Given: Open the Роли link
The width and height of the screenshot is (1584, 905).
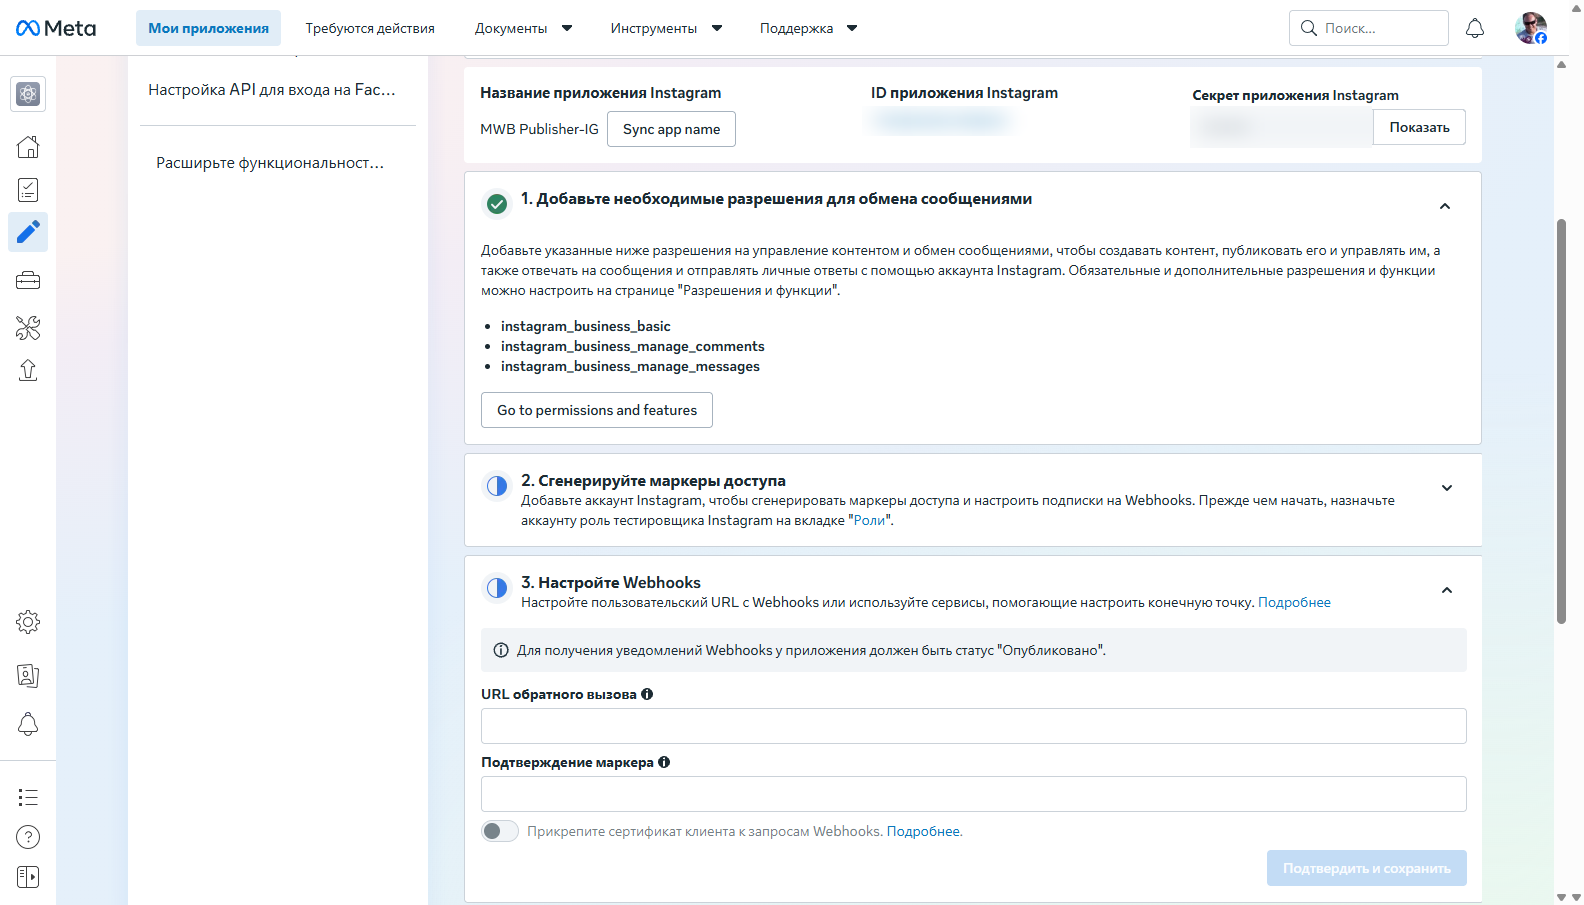Looking at the screenshot, I should pyautogui.click(x=869, y=520).
